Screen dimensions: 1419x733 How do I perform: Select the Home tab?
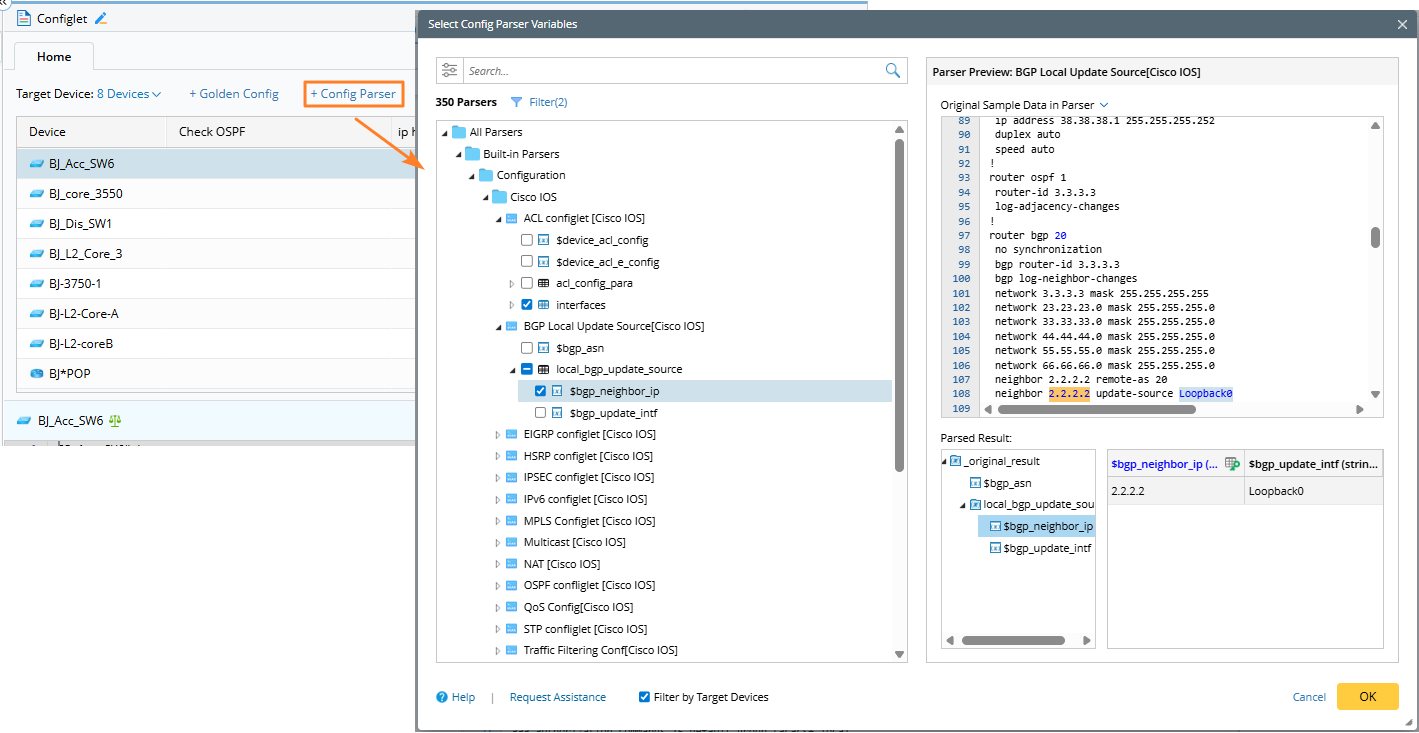coord(54,57)
